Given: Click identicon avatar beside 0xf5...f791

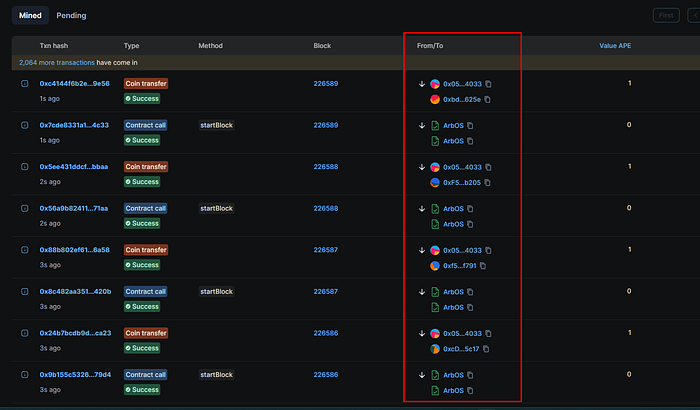Looking at the screenshot, I should [435, 266].
